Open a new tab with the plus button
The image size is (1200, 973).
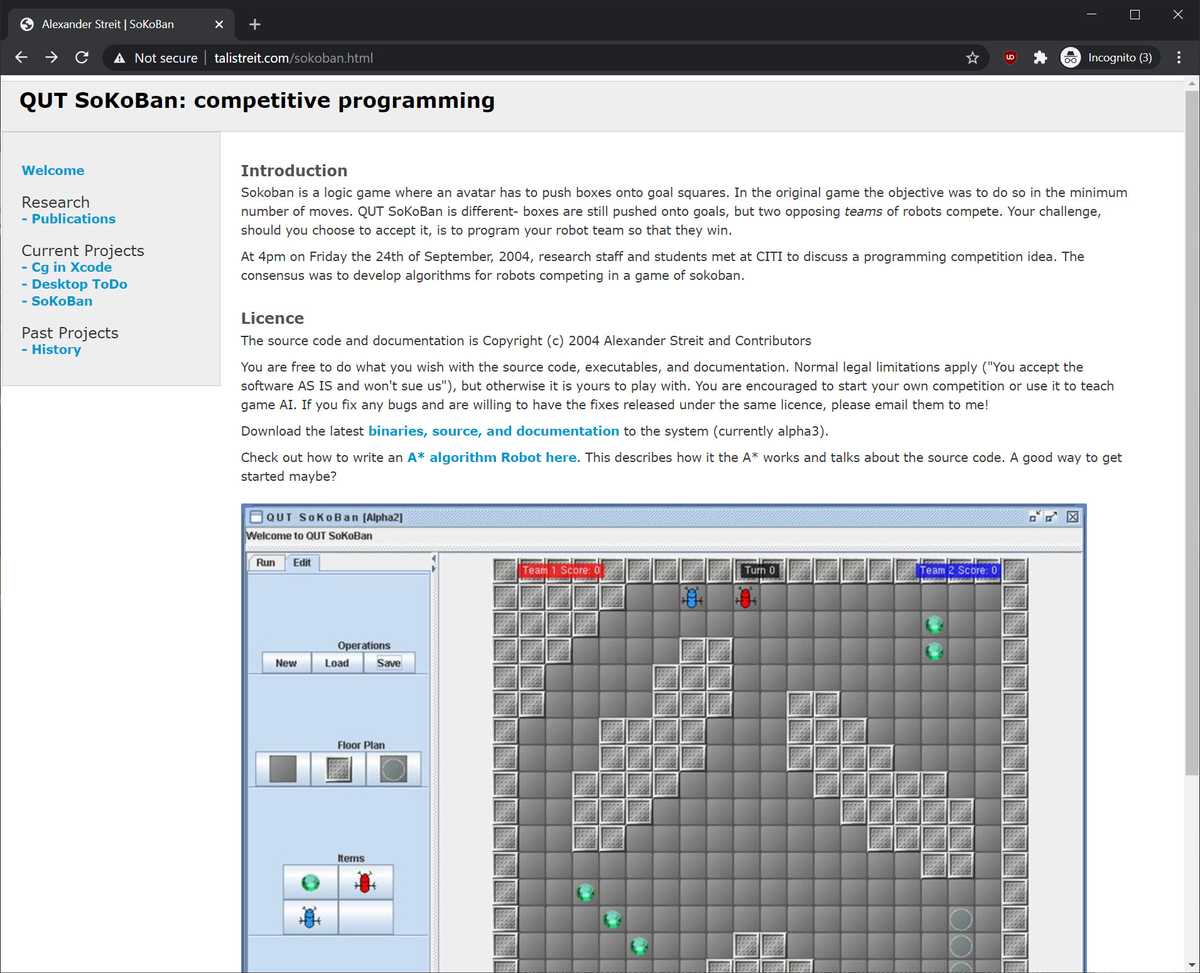(255, 24)
